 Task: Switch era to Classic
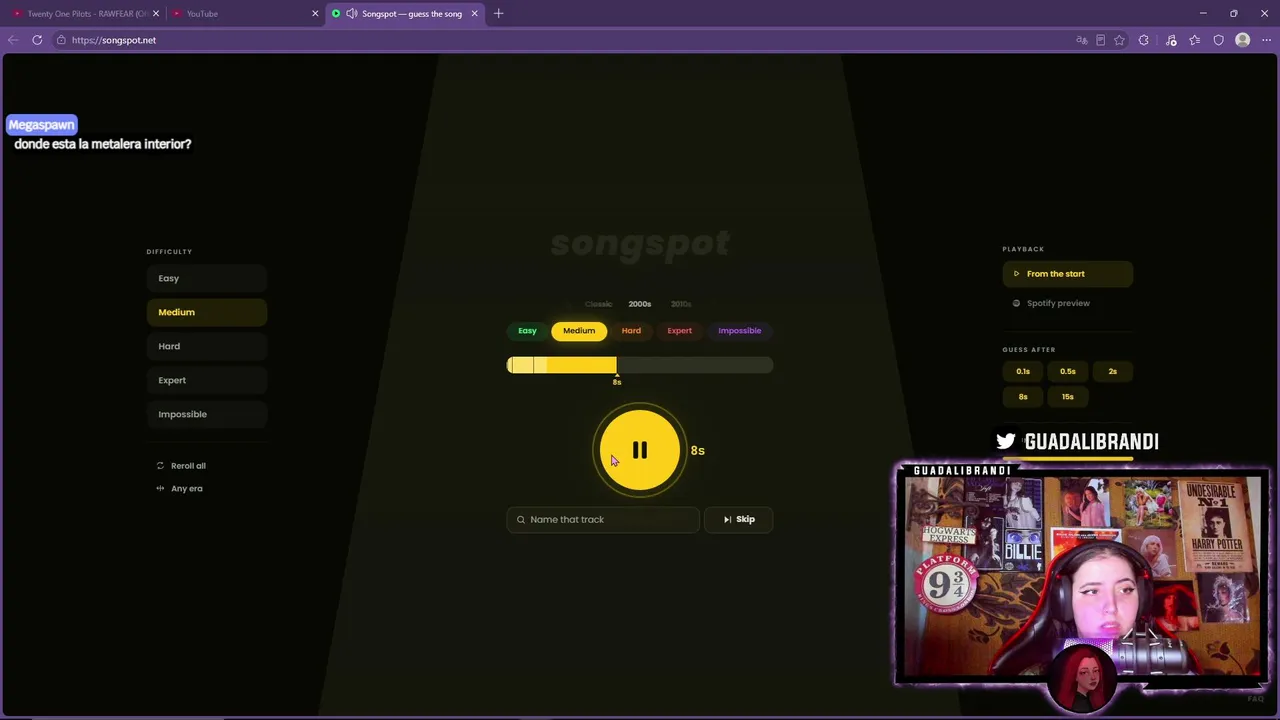click(598, 304)
